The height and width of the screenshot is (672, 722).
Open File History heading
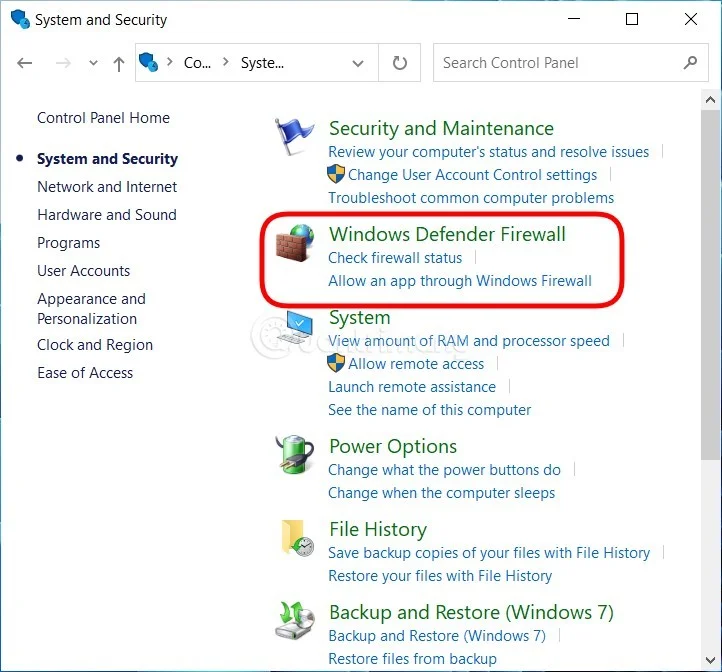pos(378,529)
